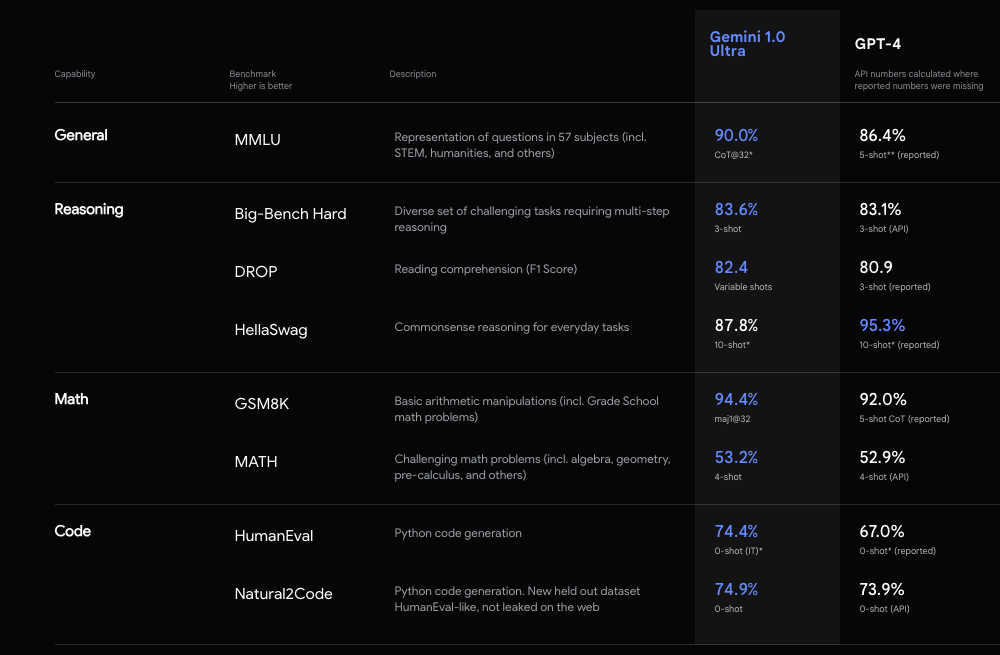Select the Math capability label
Screen dimensions: 1000x655
pyautogui.click(x=71, y=399)
